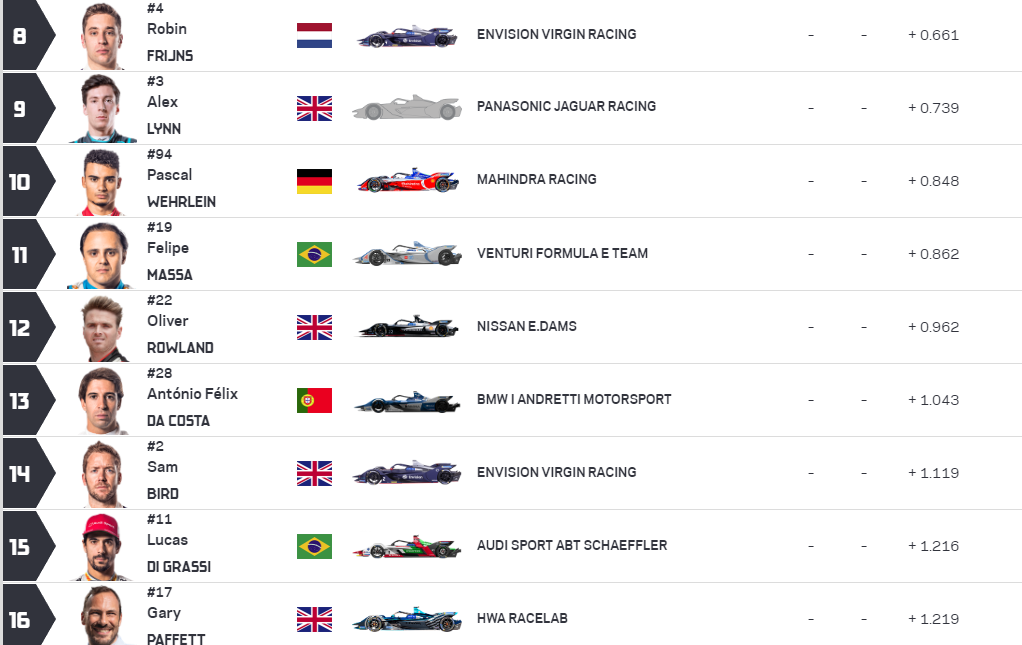1022x645 pixels.
Task: Open the WEHRLEIN driver name link
Action: coord(181,202)
